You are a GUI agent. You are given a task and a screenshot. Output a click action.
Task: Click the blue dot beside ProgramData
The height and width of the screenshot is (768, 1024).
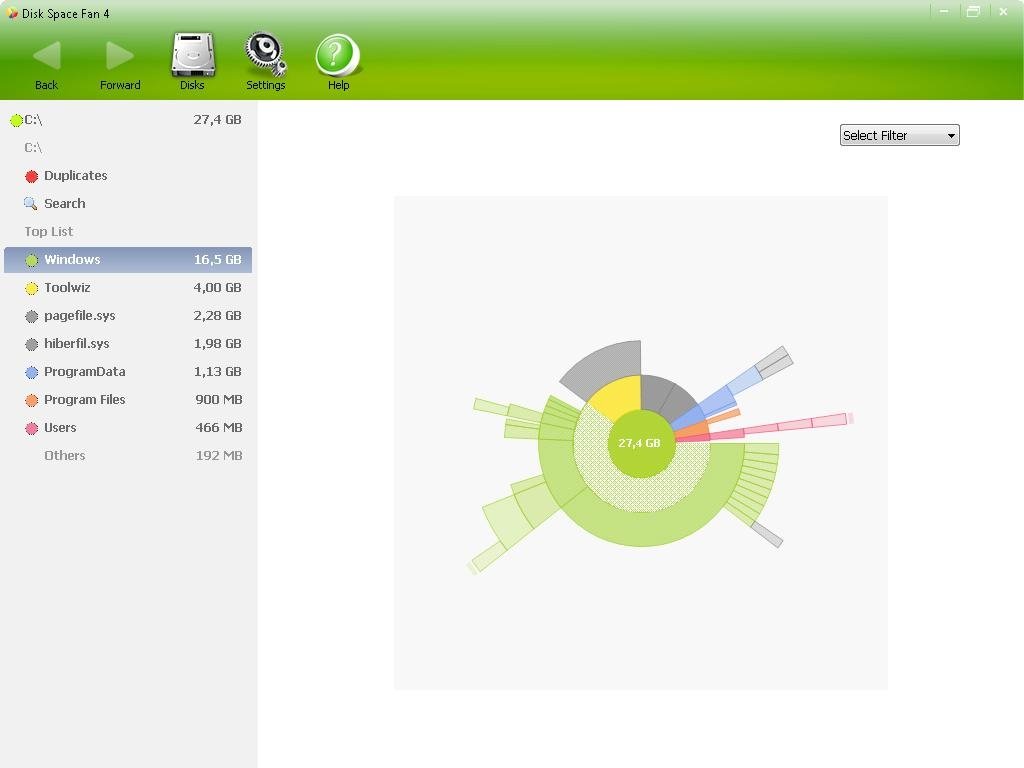31,372
